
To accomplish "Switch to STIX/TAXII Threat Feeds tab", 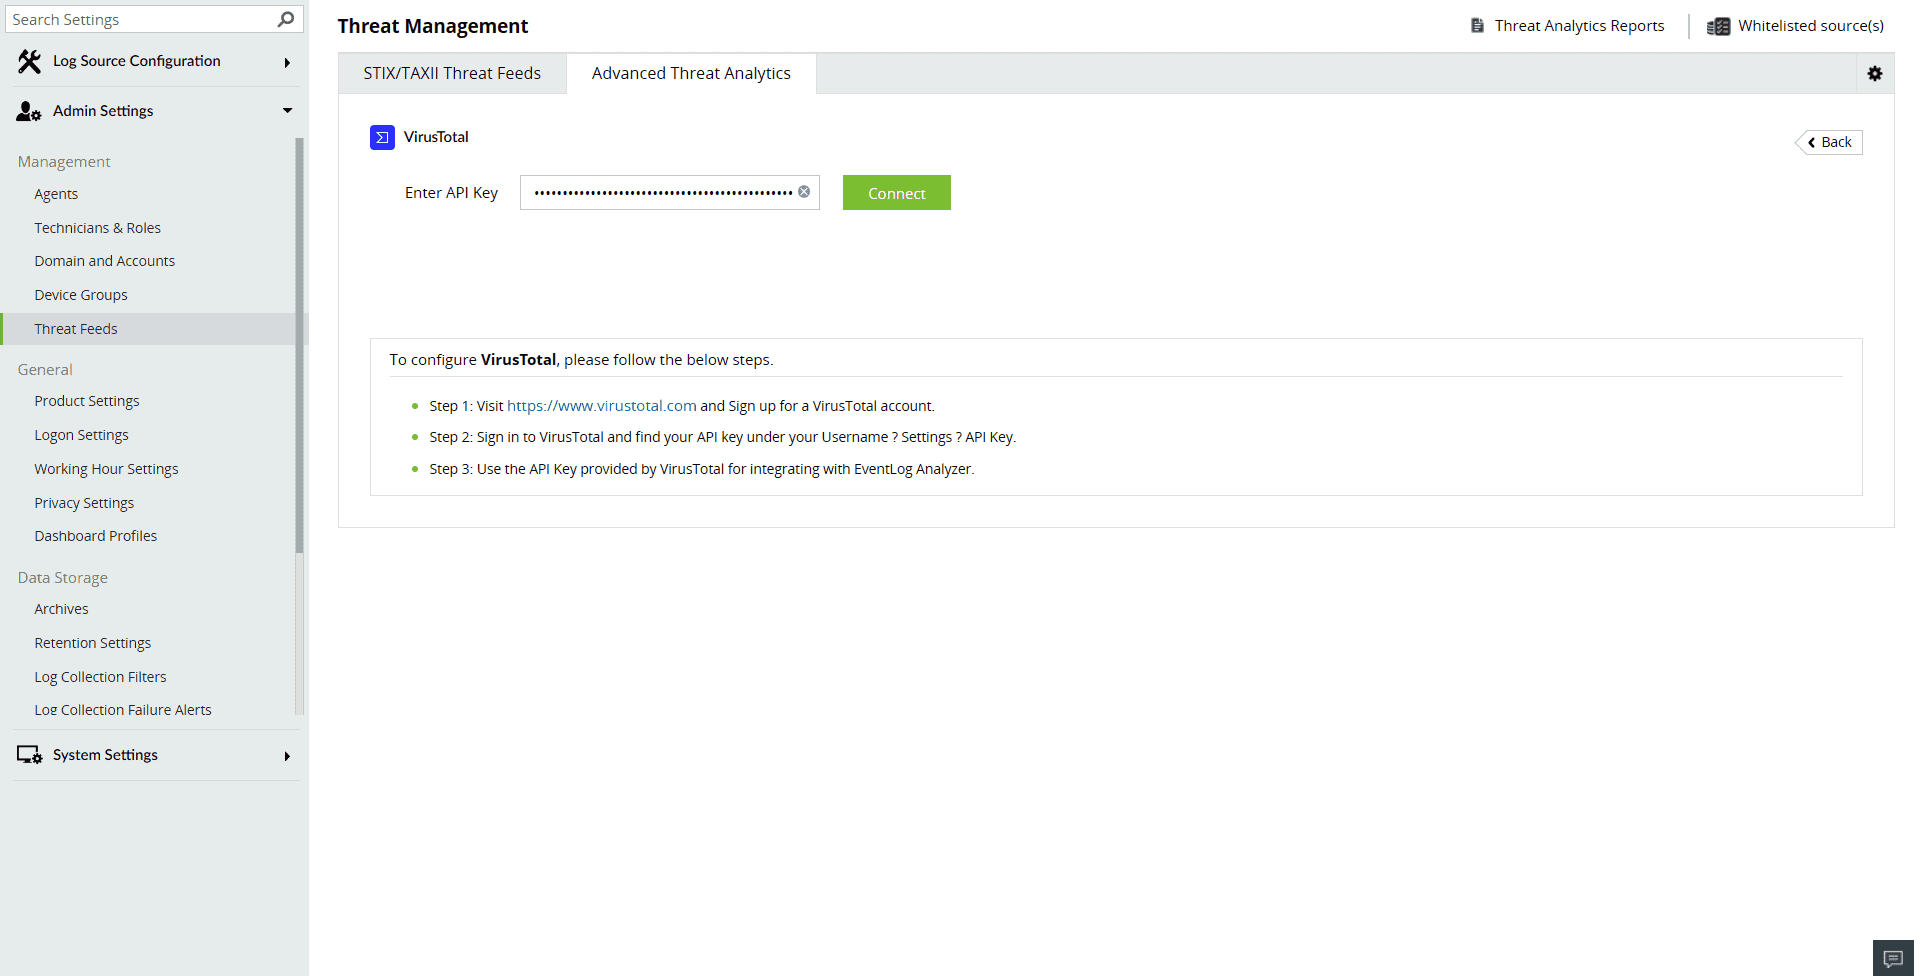I will [x=452, y=73].
